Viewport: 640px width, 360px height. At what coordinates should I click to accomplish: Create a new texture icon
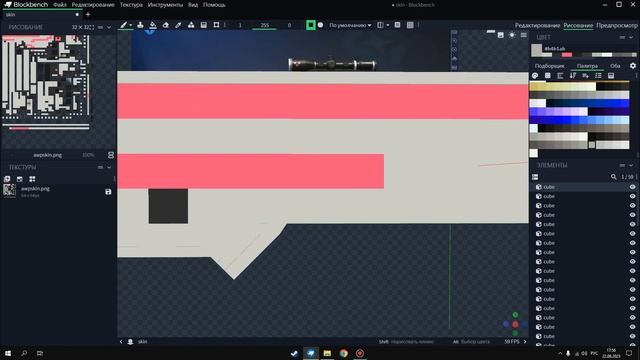click(20, 179)
